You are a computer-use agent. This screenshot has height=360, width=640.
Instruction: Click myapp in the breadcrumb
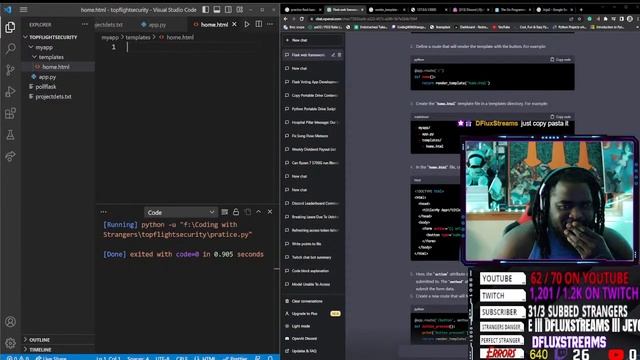point(110,37)
